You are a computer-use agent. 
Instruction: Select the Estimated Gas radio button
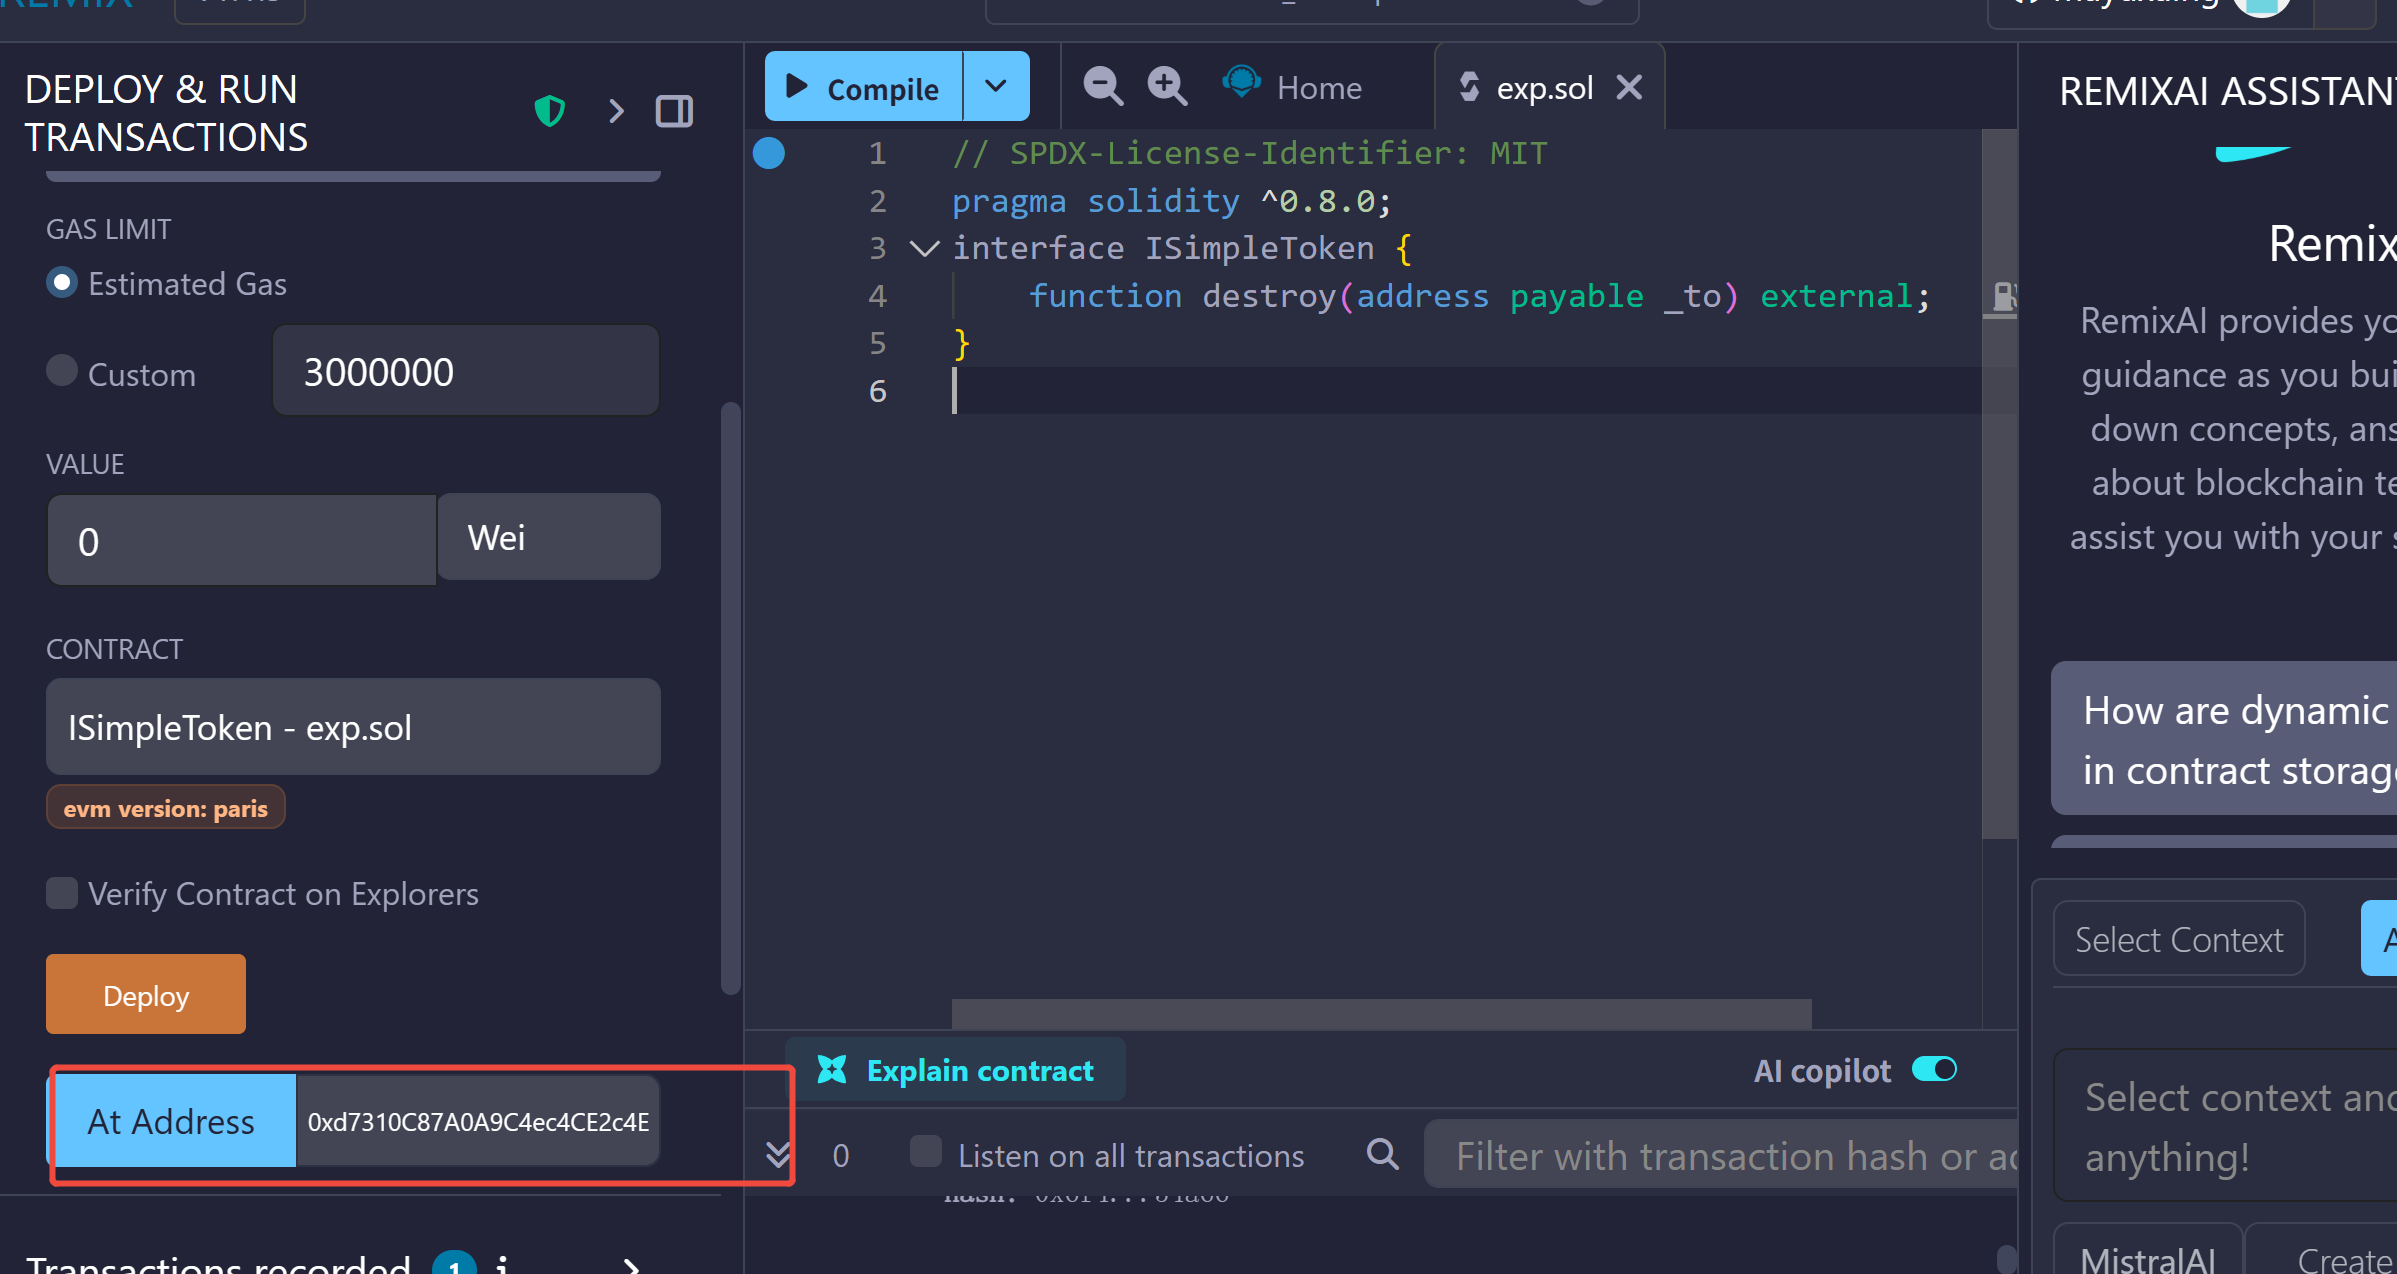pos(62,283)
